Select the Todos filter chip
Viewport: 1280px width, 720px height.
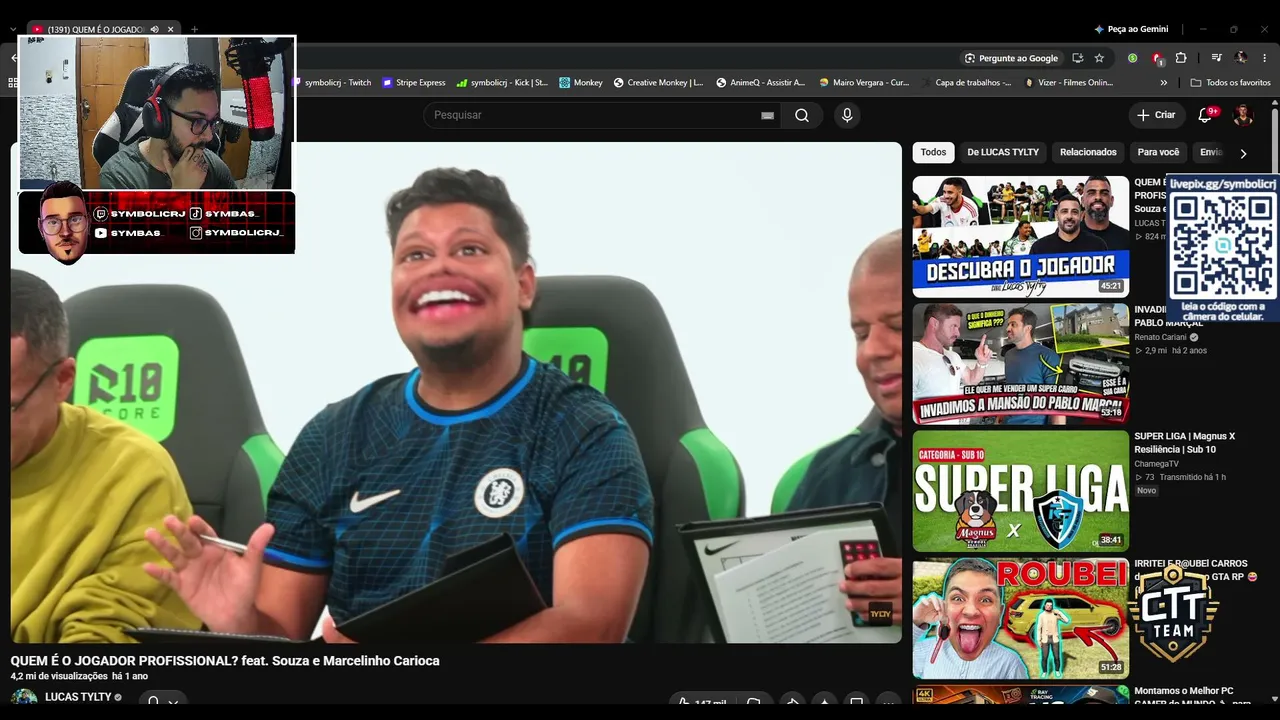[933, 152]
